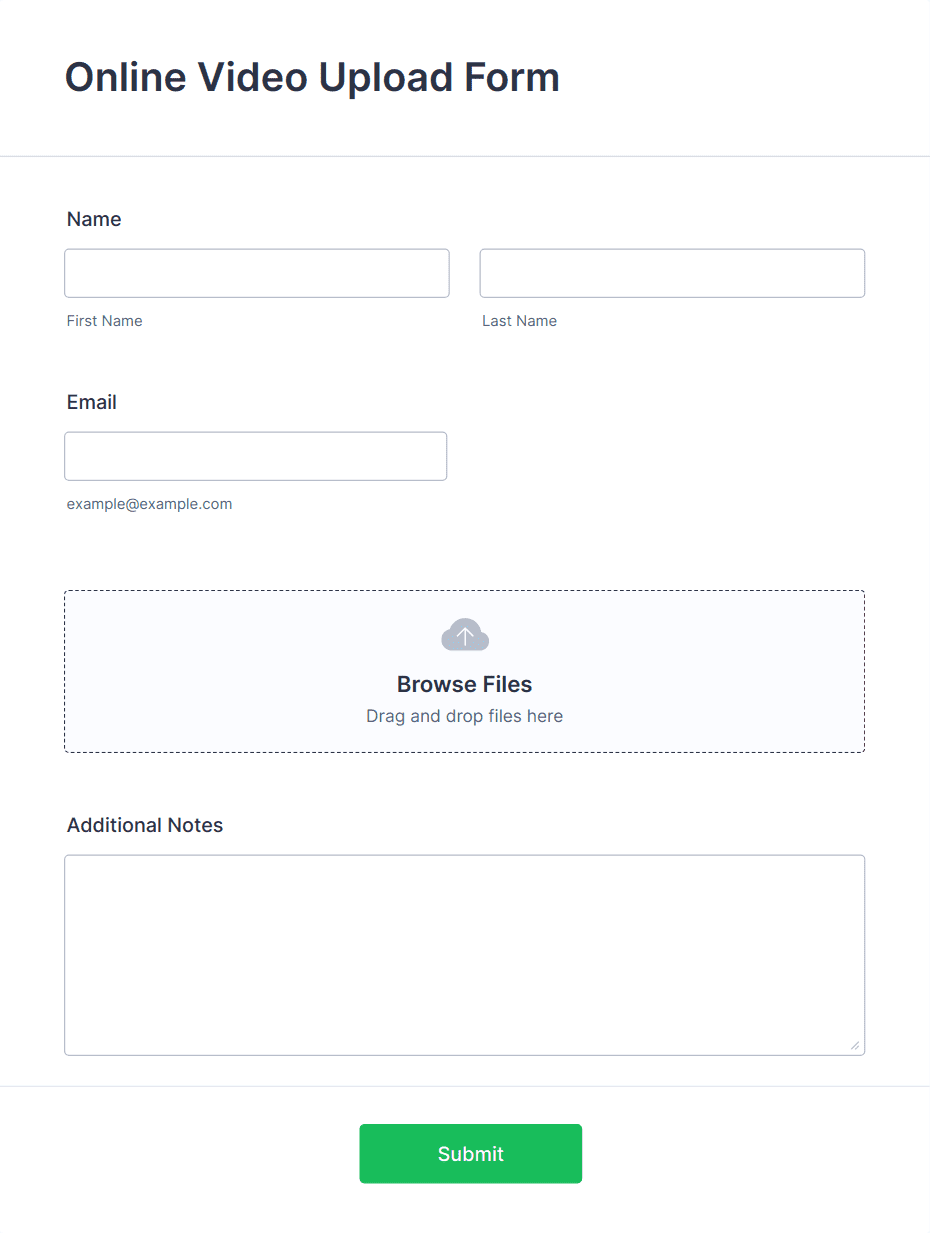Click inside the Additional Notes text area

[464, 950]
